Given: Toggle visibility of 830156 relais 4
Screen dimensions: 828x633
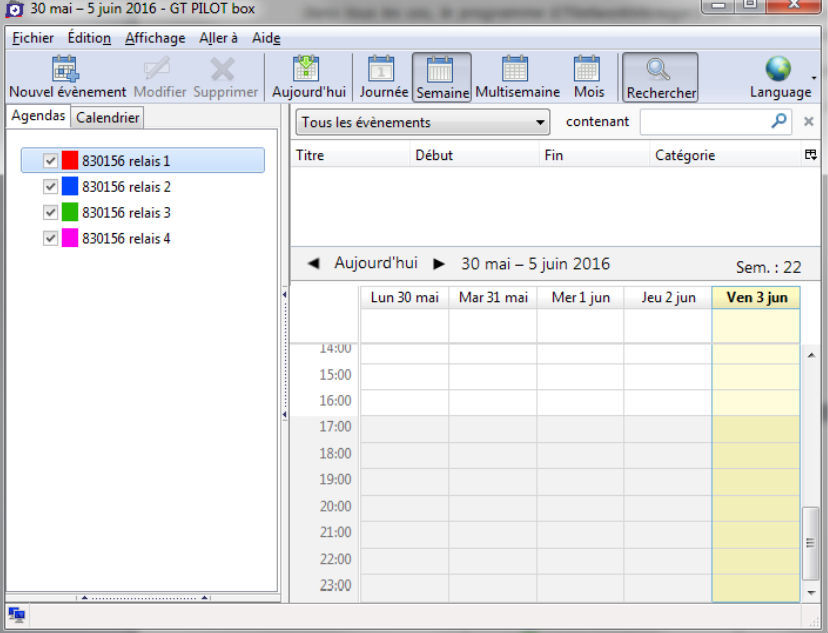Looking at the screenshot, I should [50, 238].
